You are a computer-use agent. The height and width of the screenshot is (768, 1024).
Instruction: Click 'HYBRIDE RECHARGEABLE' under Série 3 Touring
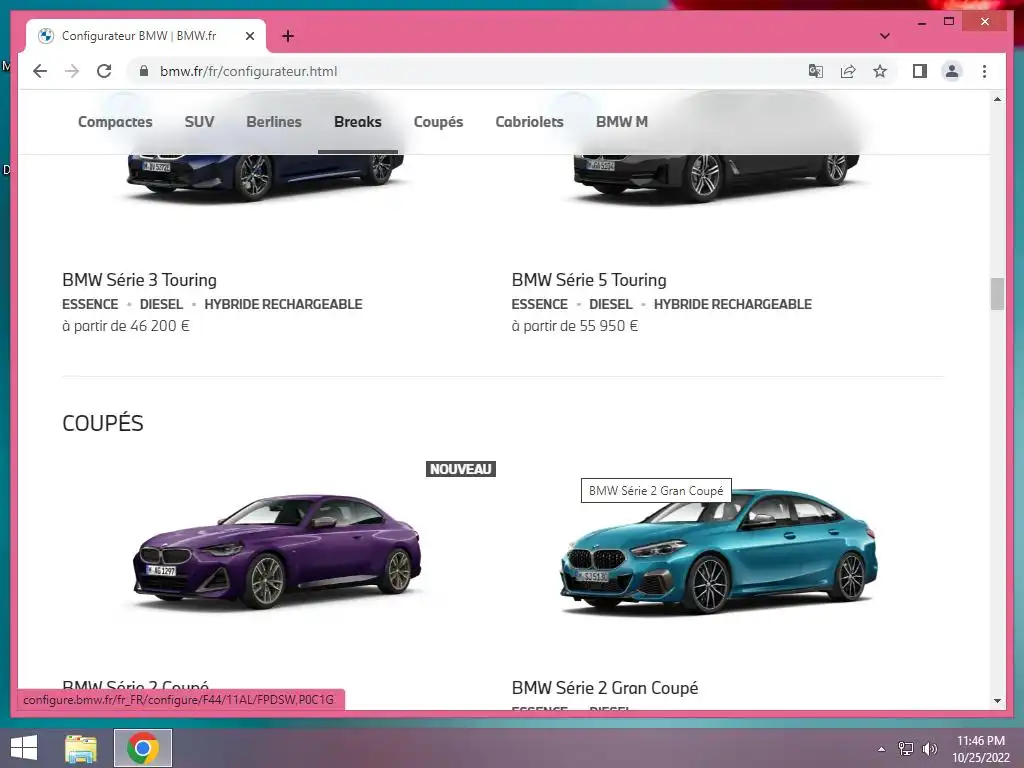point(283,304)
